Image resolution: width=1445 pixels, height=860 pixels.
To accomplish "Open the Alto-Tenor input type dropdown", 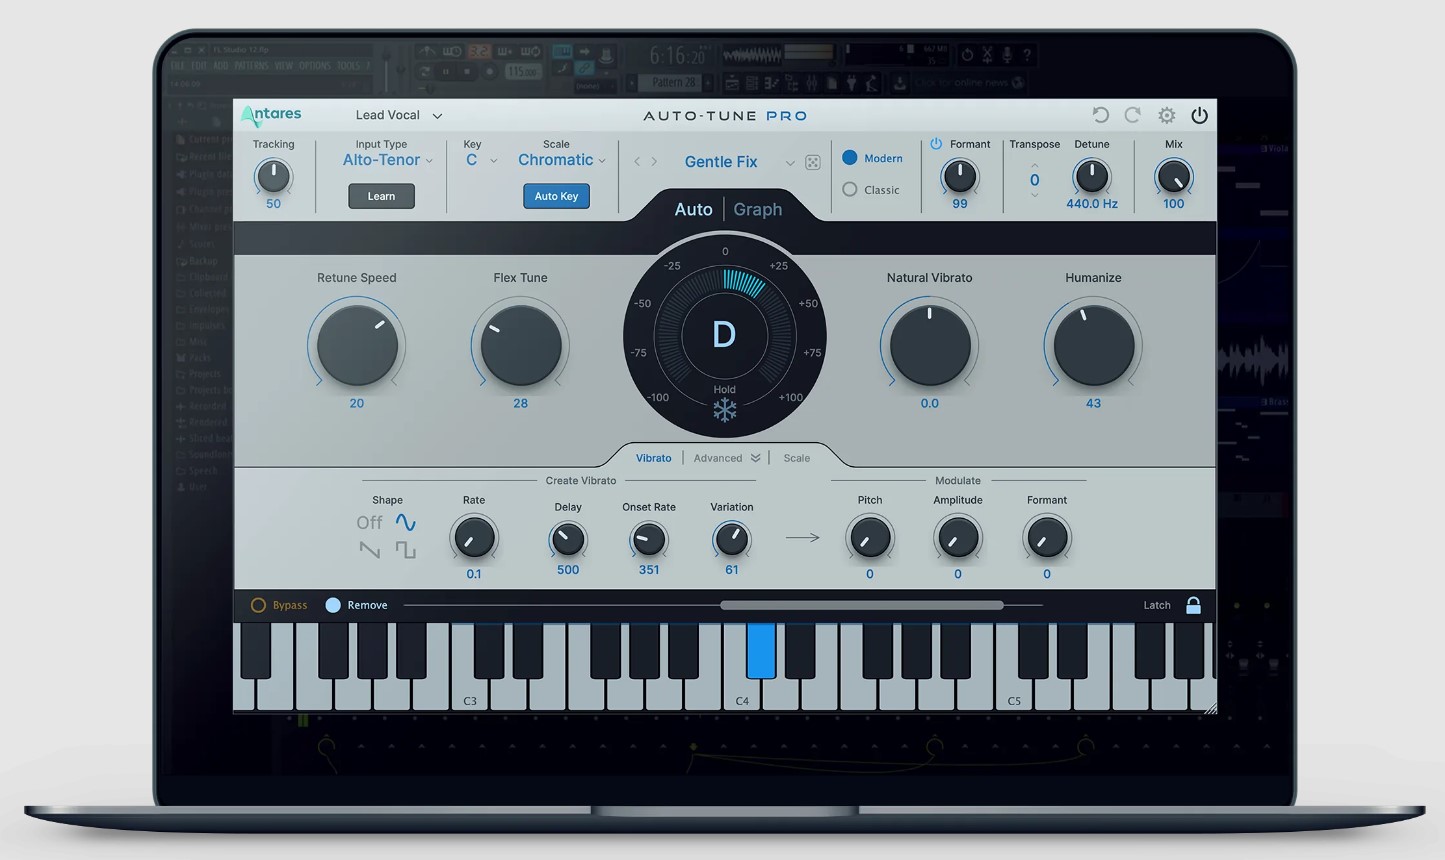I will tap(388, 160).
